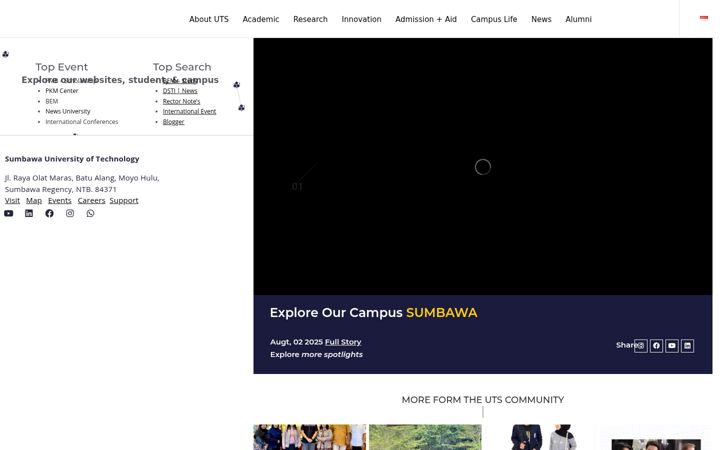Go to the Research menu

point(310,19)
